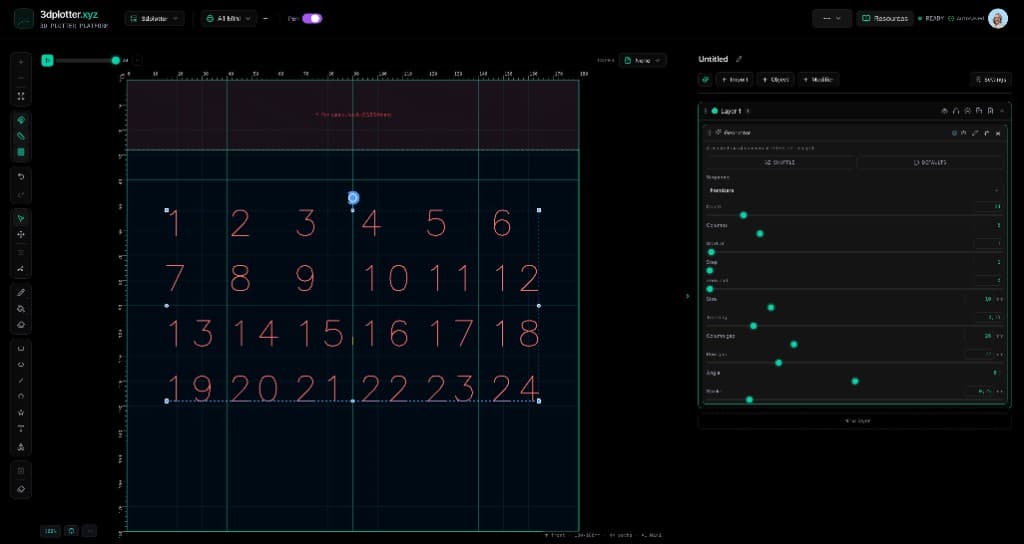Image resolution: width=1024 pixels, height=544 pixels.
Task: Click the redo arrow icon
Action: 21,194
